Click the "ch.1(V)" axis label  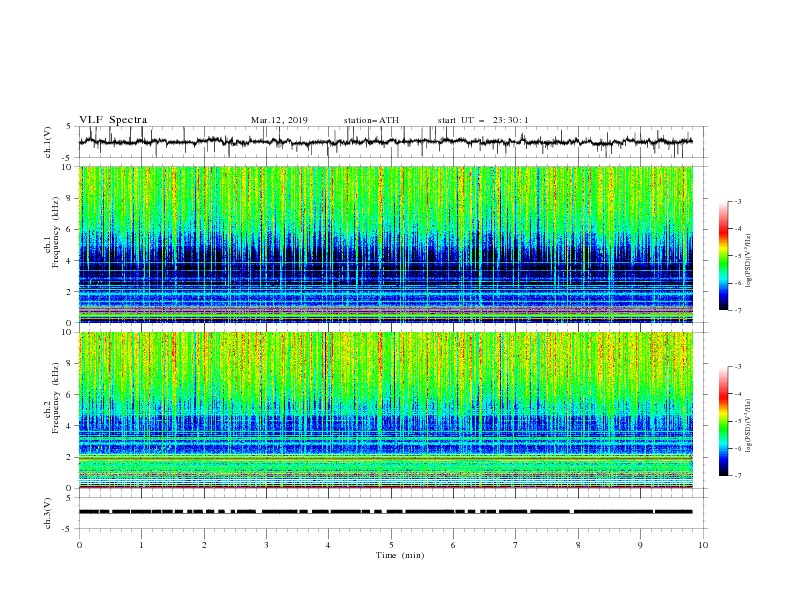coord(48,142)
